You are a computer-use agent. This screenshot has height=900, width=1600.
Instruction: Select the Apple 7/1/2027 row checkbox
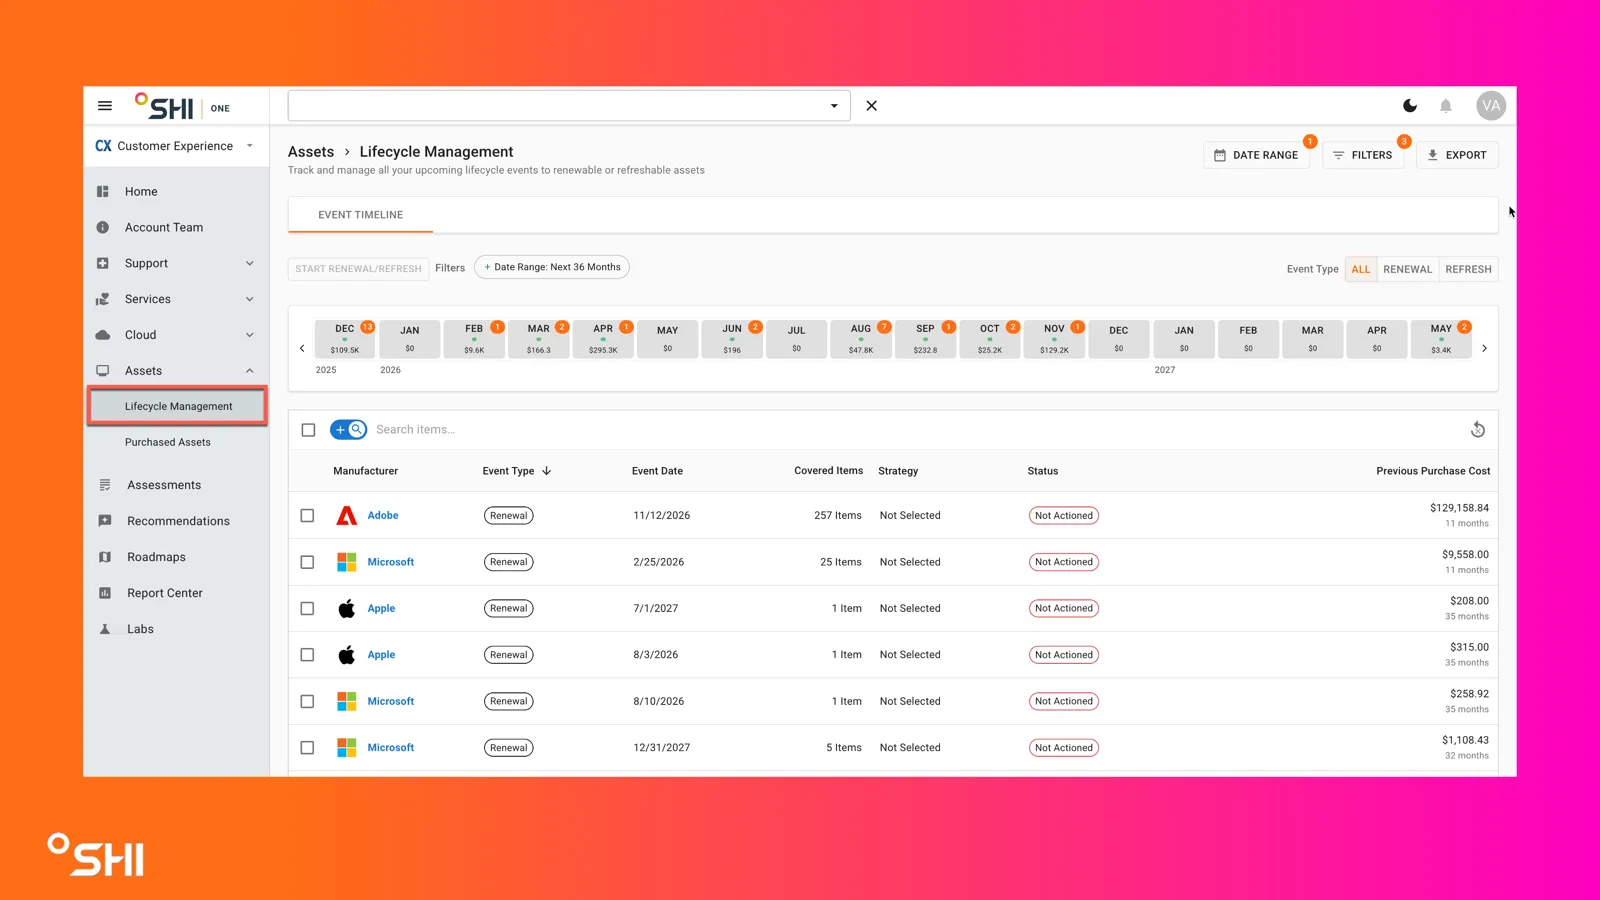pos(308,609)
